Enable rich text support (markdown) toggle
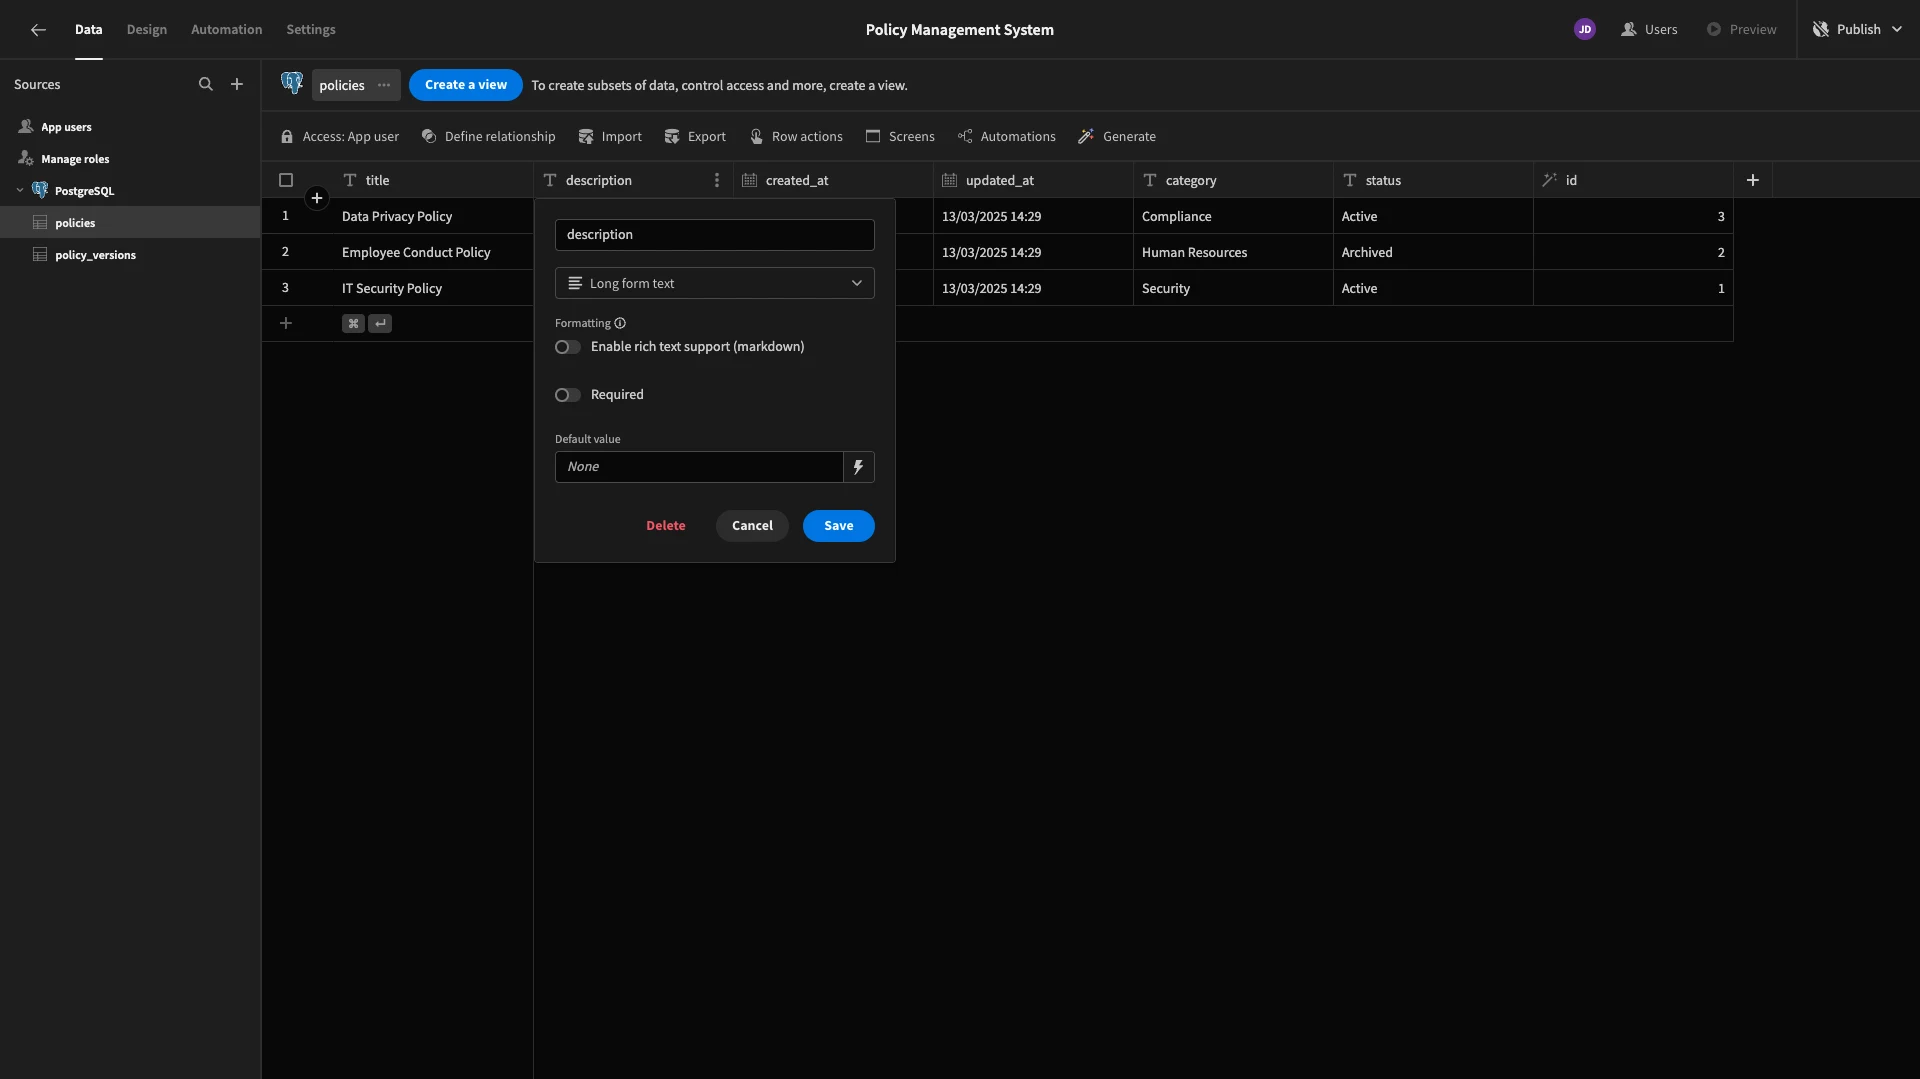This screenshot has height=1079, width=1920. 568,348
